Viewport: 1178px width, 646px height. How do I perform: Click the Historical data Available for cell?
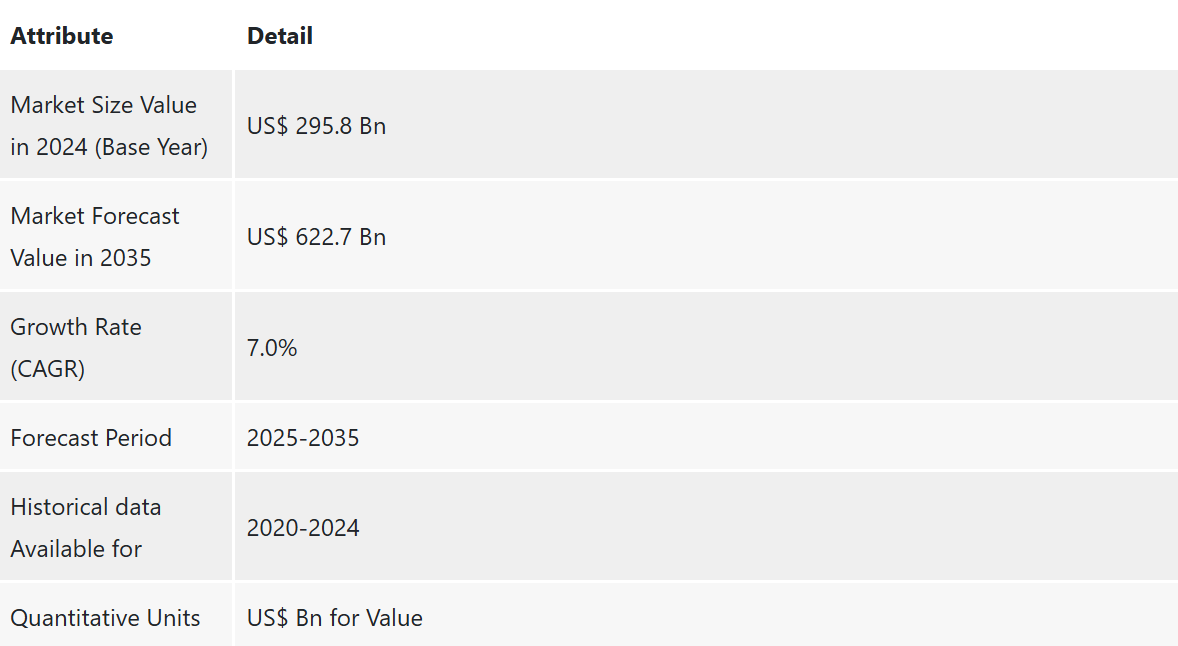tap(116, 527)
